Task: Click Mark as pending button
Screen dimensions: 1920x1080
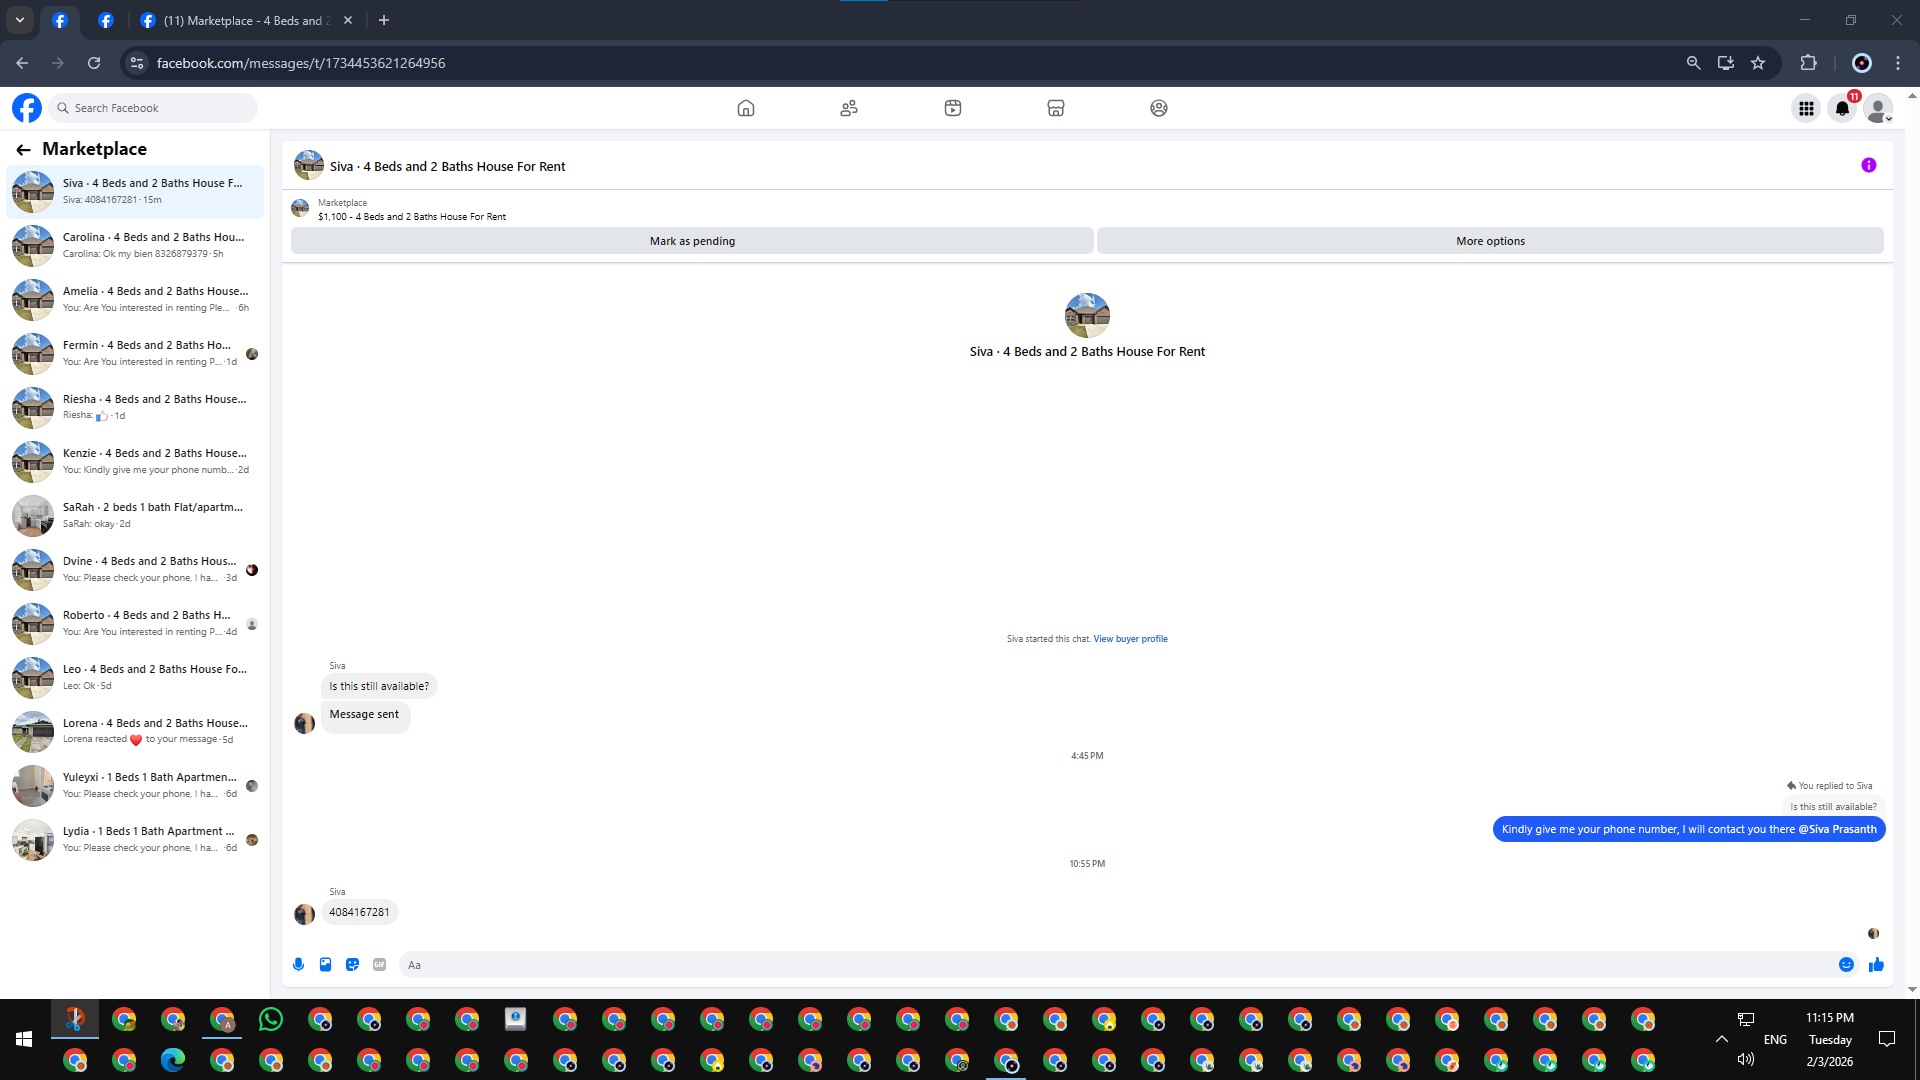Action: (692, 241)
